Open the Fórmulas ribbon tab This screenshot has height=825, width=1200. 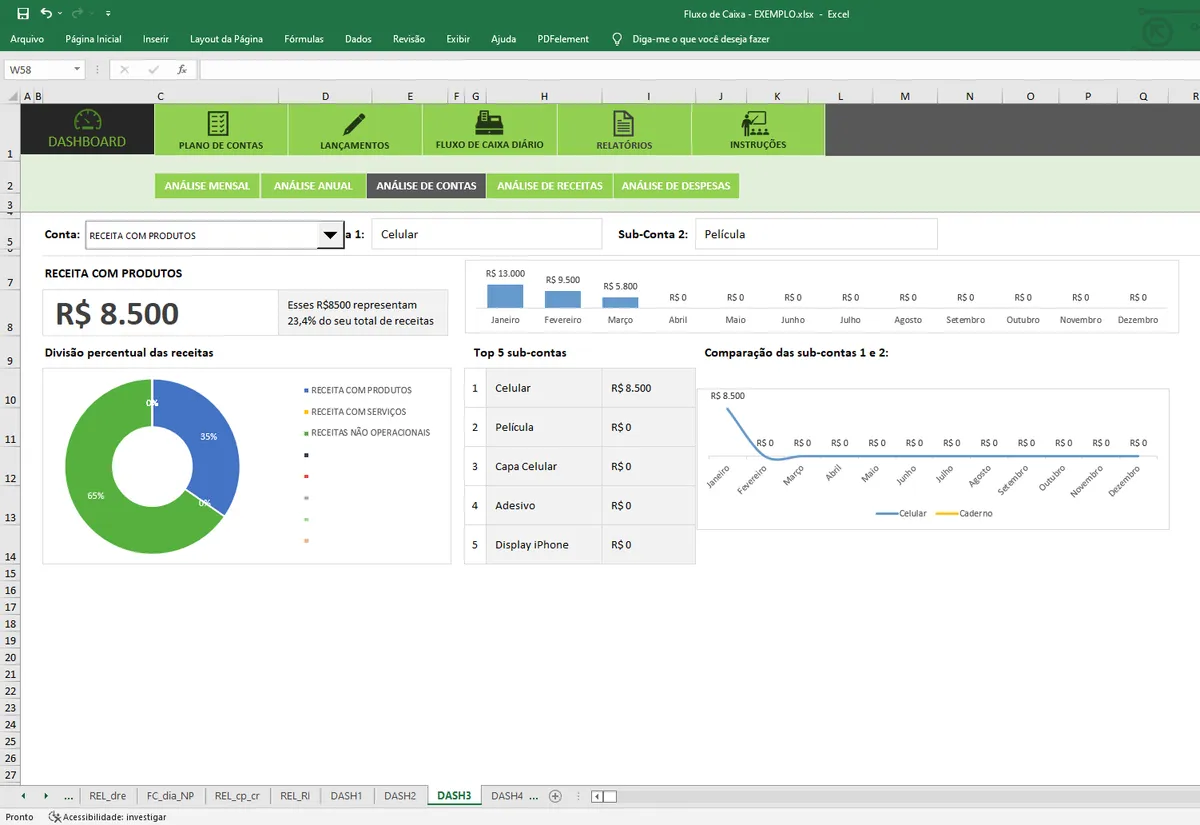304,39
